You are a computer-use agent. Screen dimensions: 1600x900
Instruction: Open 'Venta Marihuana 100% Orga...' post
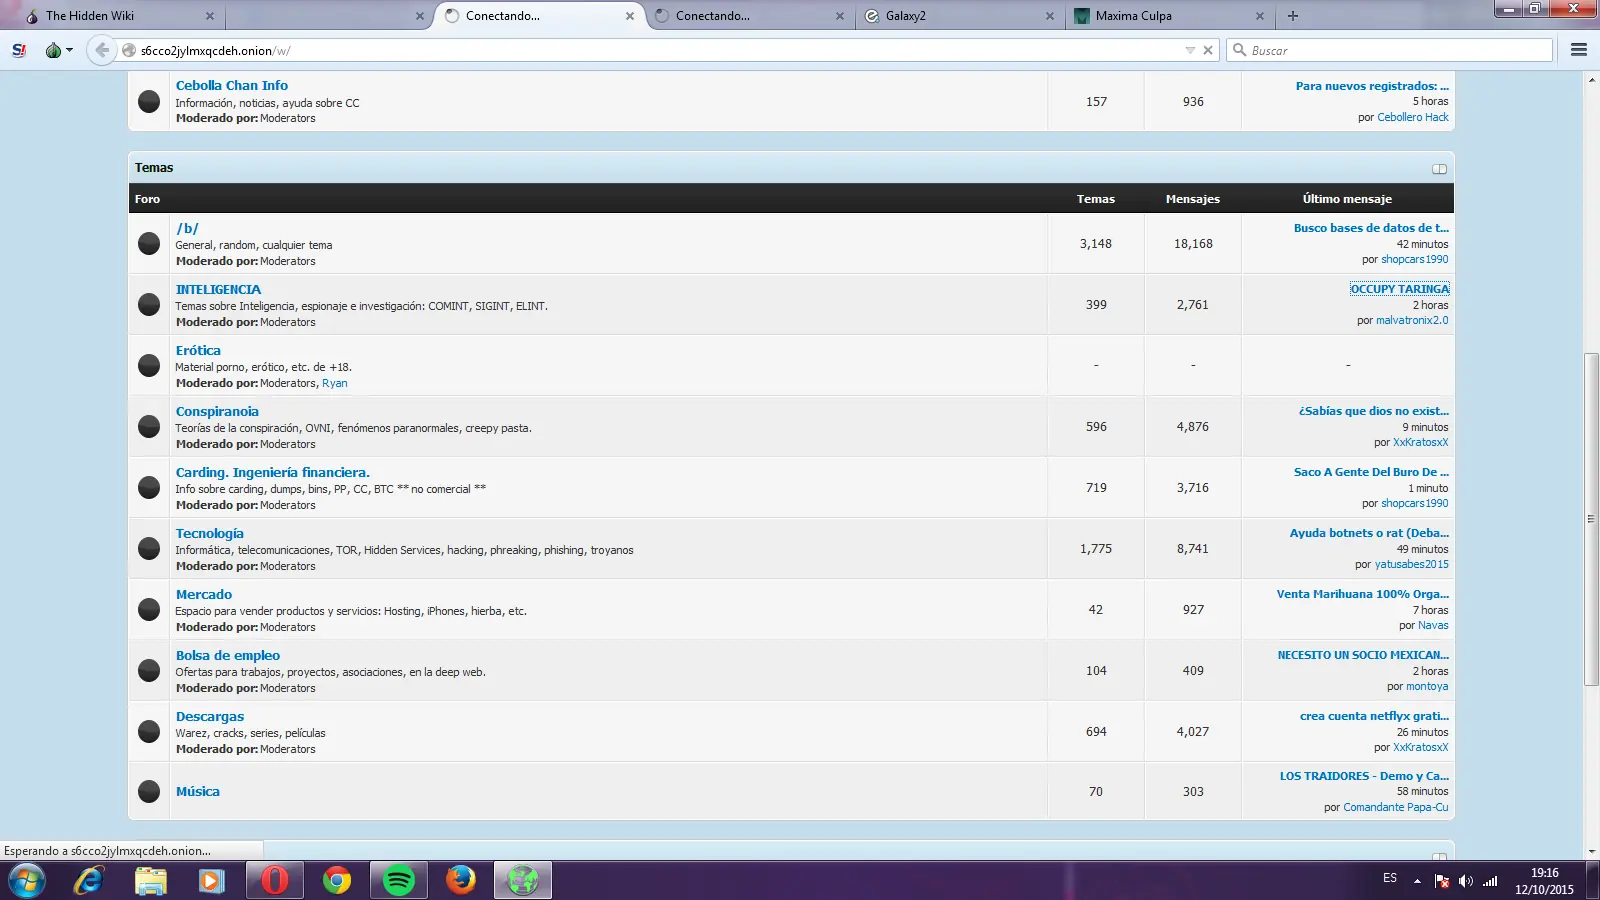(x=1363, y=594)
